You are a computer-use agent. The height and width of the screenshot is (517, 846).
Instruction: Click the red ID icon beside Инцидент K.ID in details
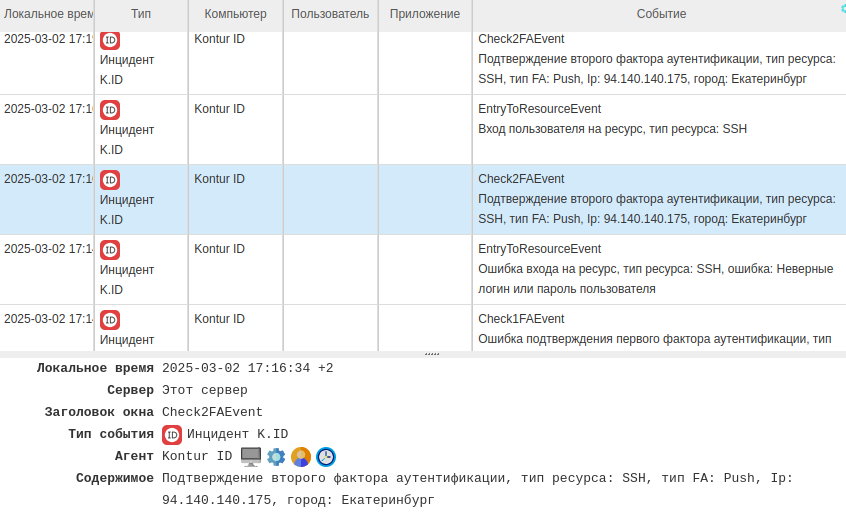click(x=172, y=434)
